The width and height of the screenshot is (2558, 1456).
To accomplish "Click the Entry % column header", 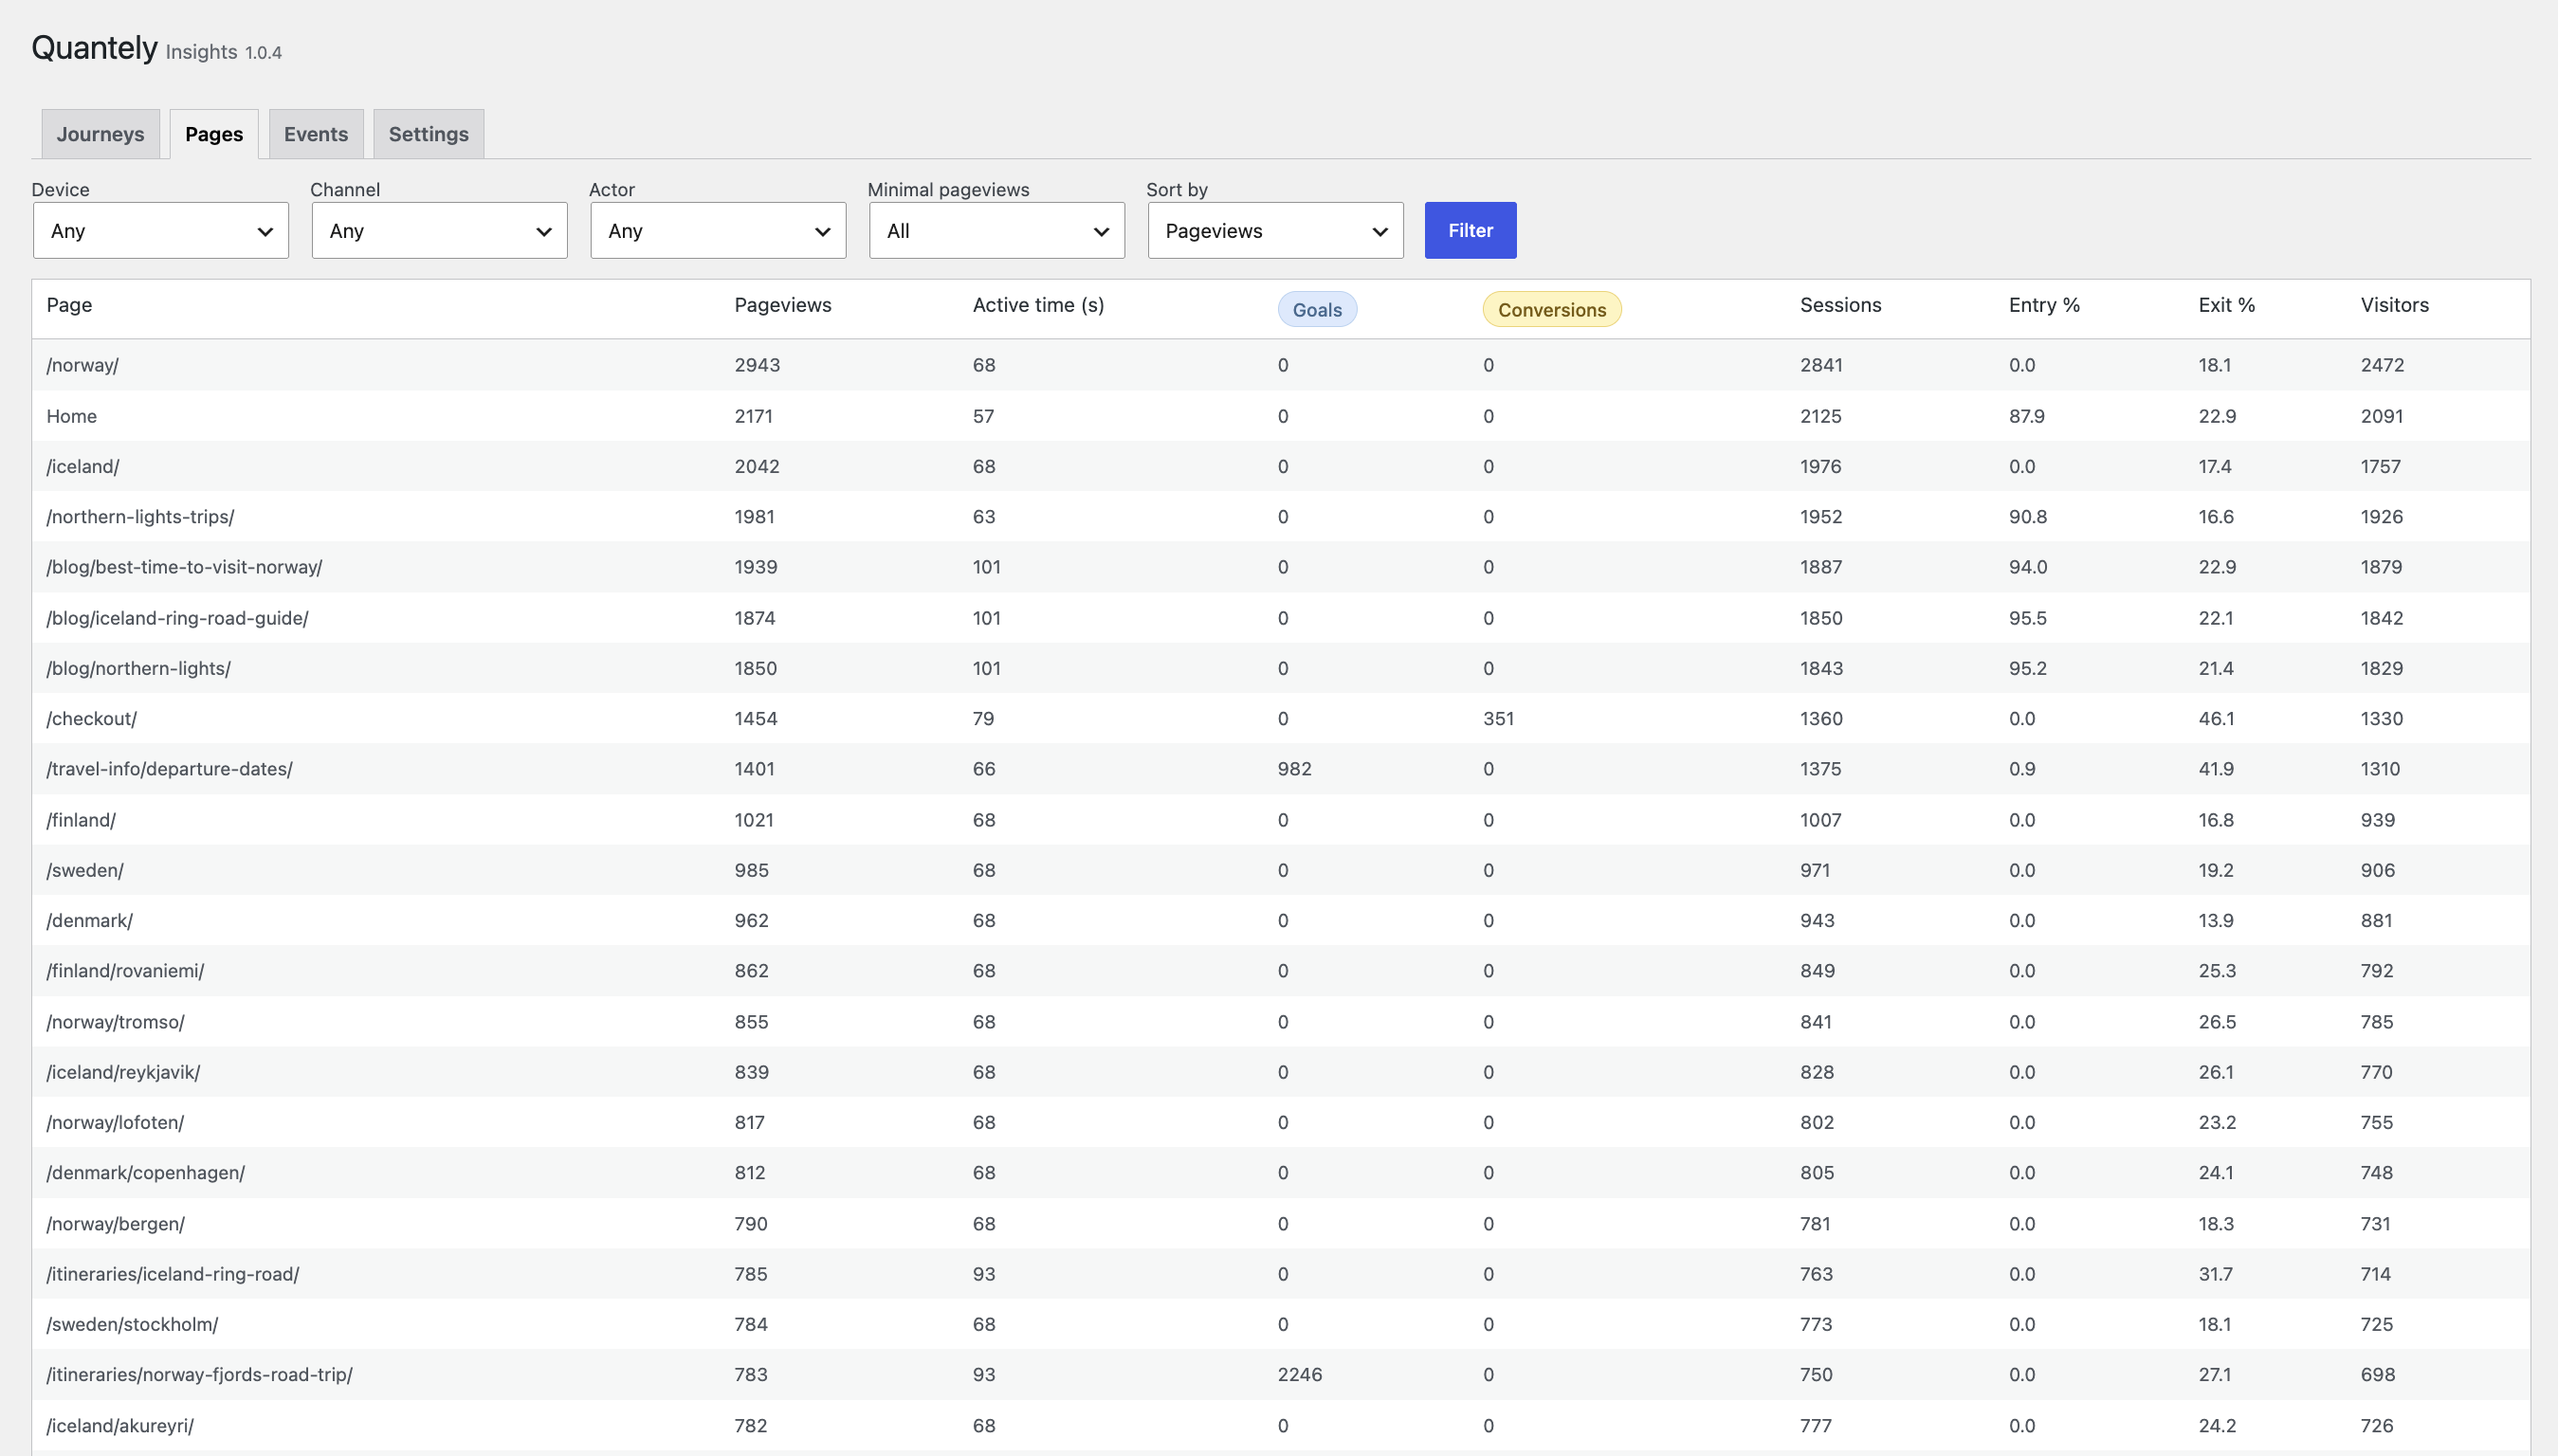I will [x=2044, y=305].
